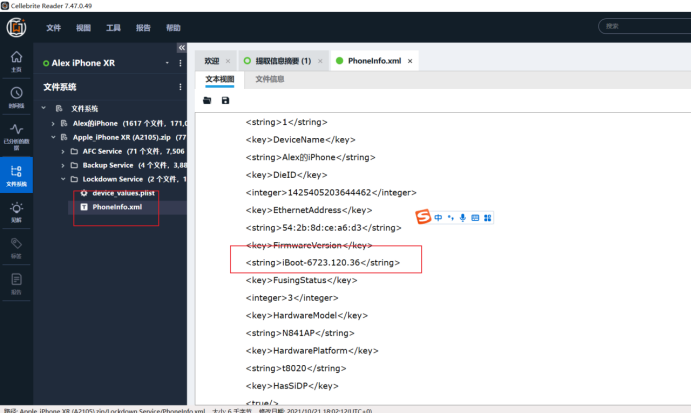Close the 提取信息摘要 (1) tab
Viewport: 691px width, 414px height.
(x=320, y=61)
